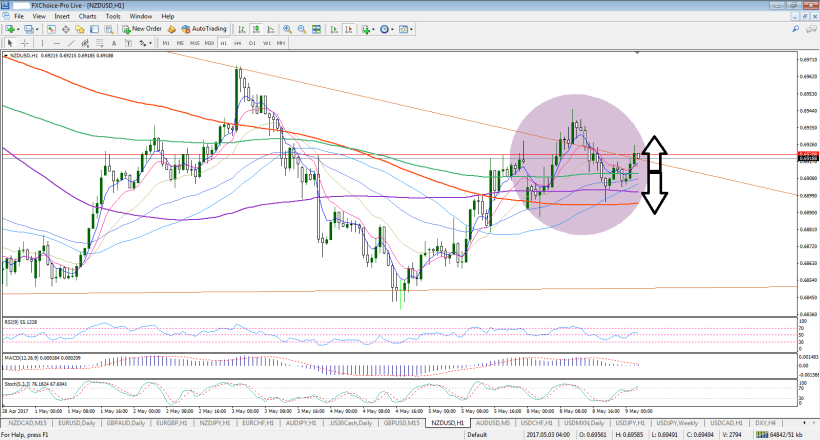Switch chart to line chart style
The height and width of the screenshot is (440, 820).
point(270,29)
